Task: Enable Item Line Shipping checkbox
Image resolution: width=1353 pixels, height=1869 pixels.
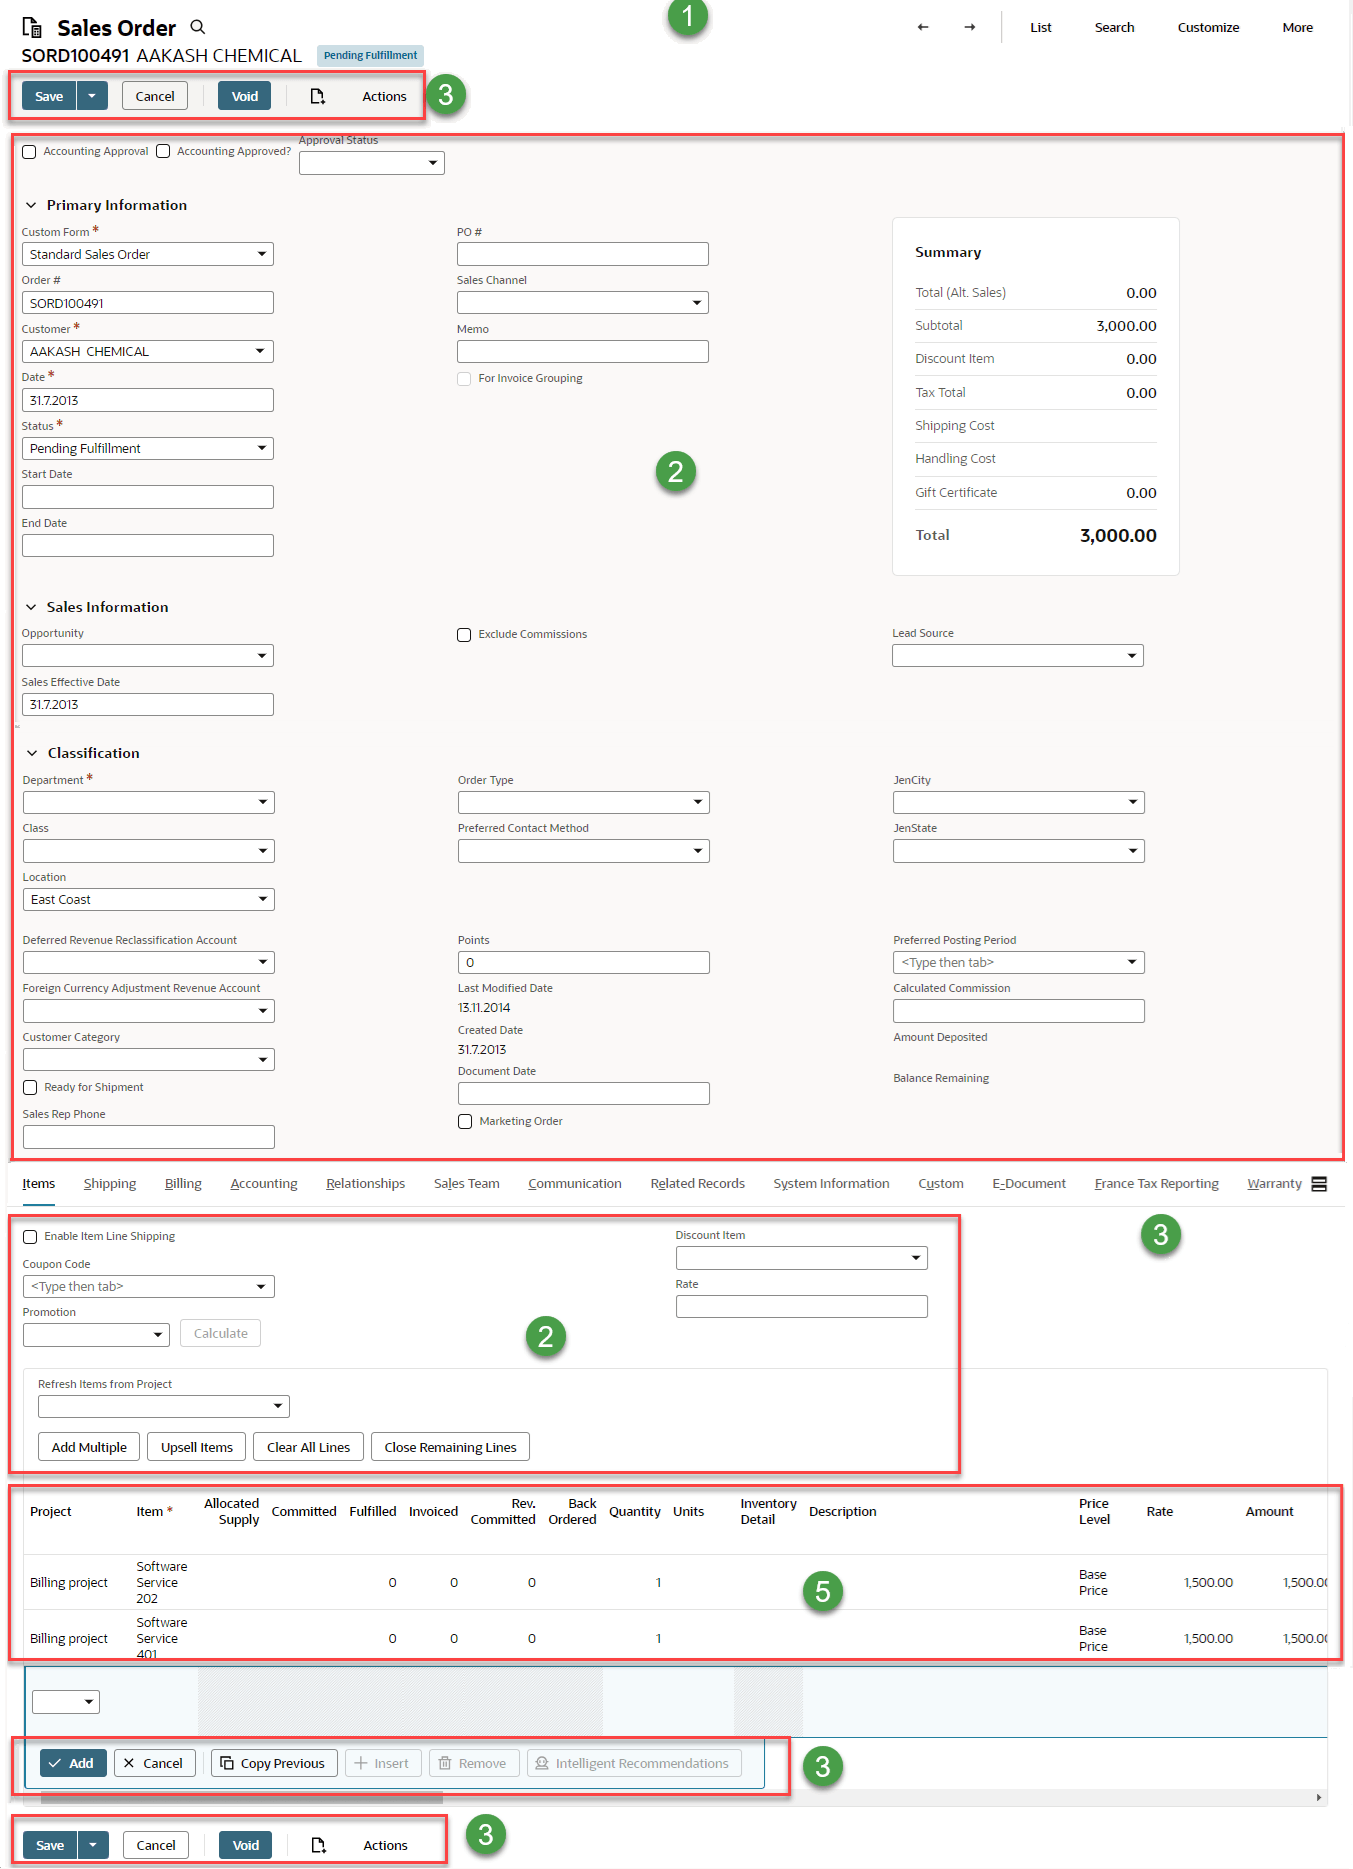Action: [x=30, y=1237]
